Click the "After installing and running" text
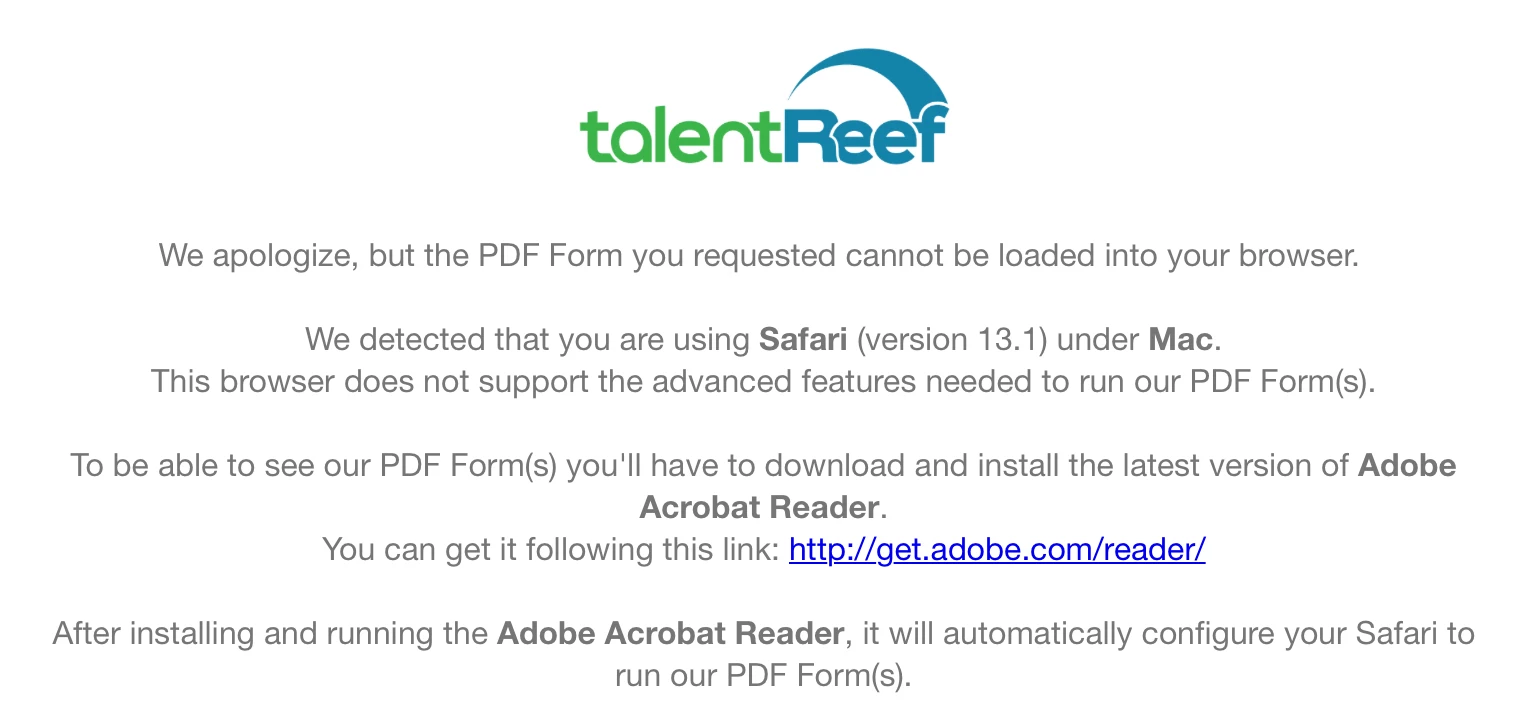The width and height of the screenshot is (1536, 724). 270,633
